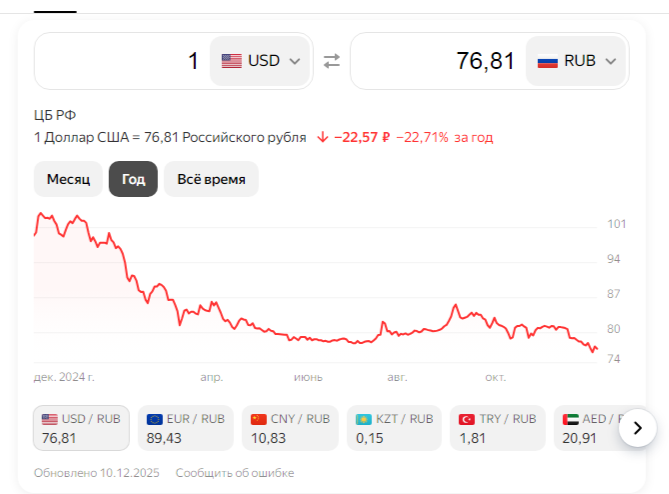Expand the RUB currency dropdown chevron
This screenshot has height=494, width=669.
click(x=610, y=61)
